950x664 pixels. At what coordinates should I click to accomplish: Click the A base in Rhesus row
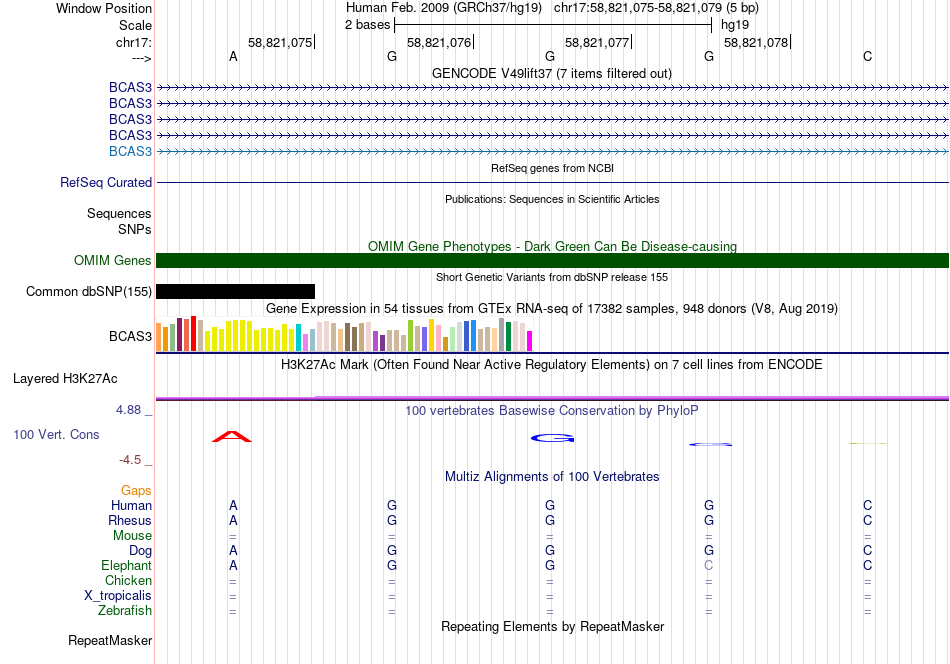click(x=233, y=521)
